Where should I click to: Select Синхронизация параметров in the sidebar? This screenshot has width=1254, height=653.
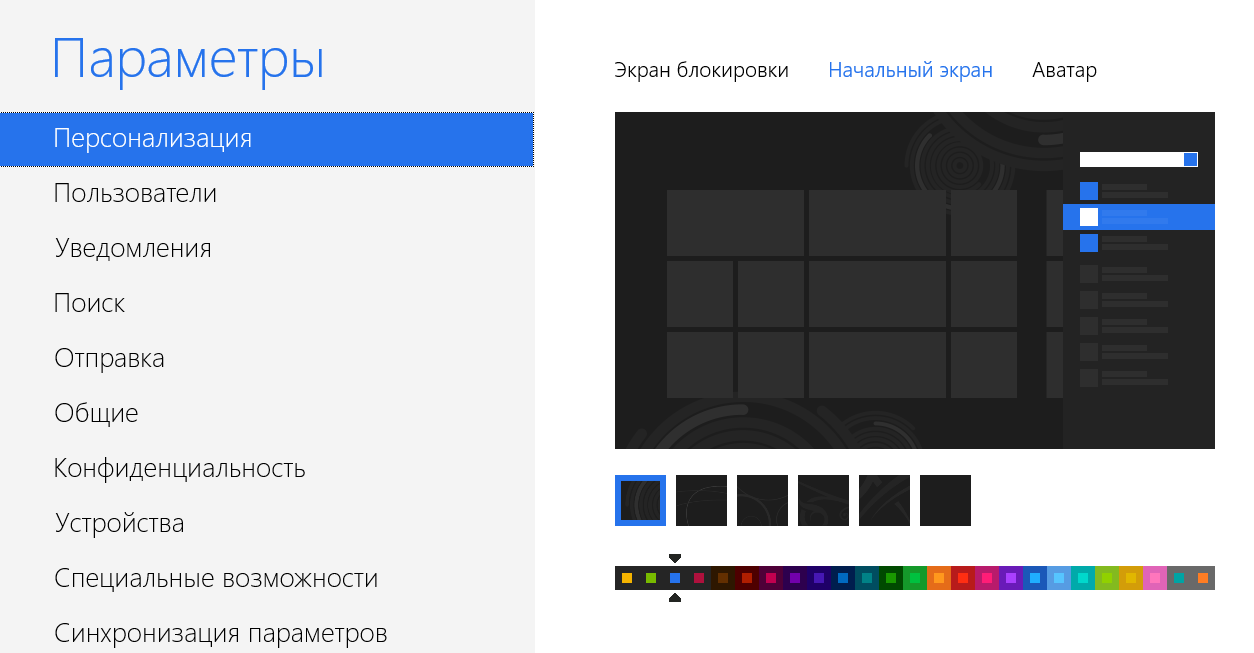pyautogui.click(x=267, y=632)
